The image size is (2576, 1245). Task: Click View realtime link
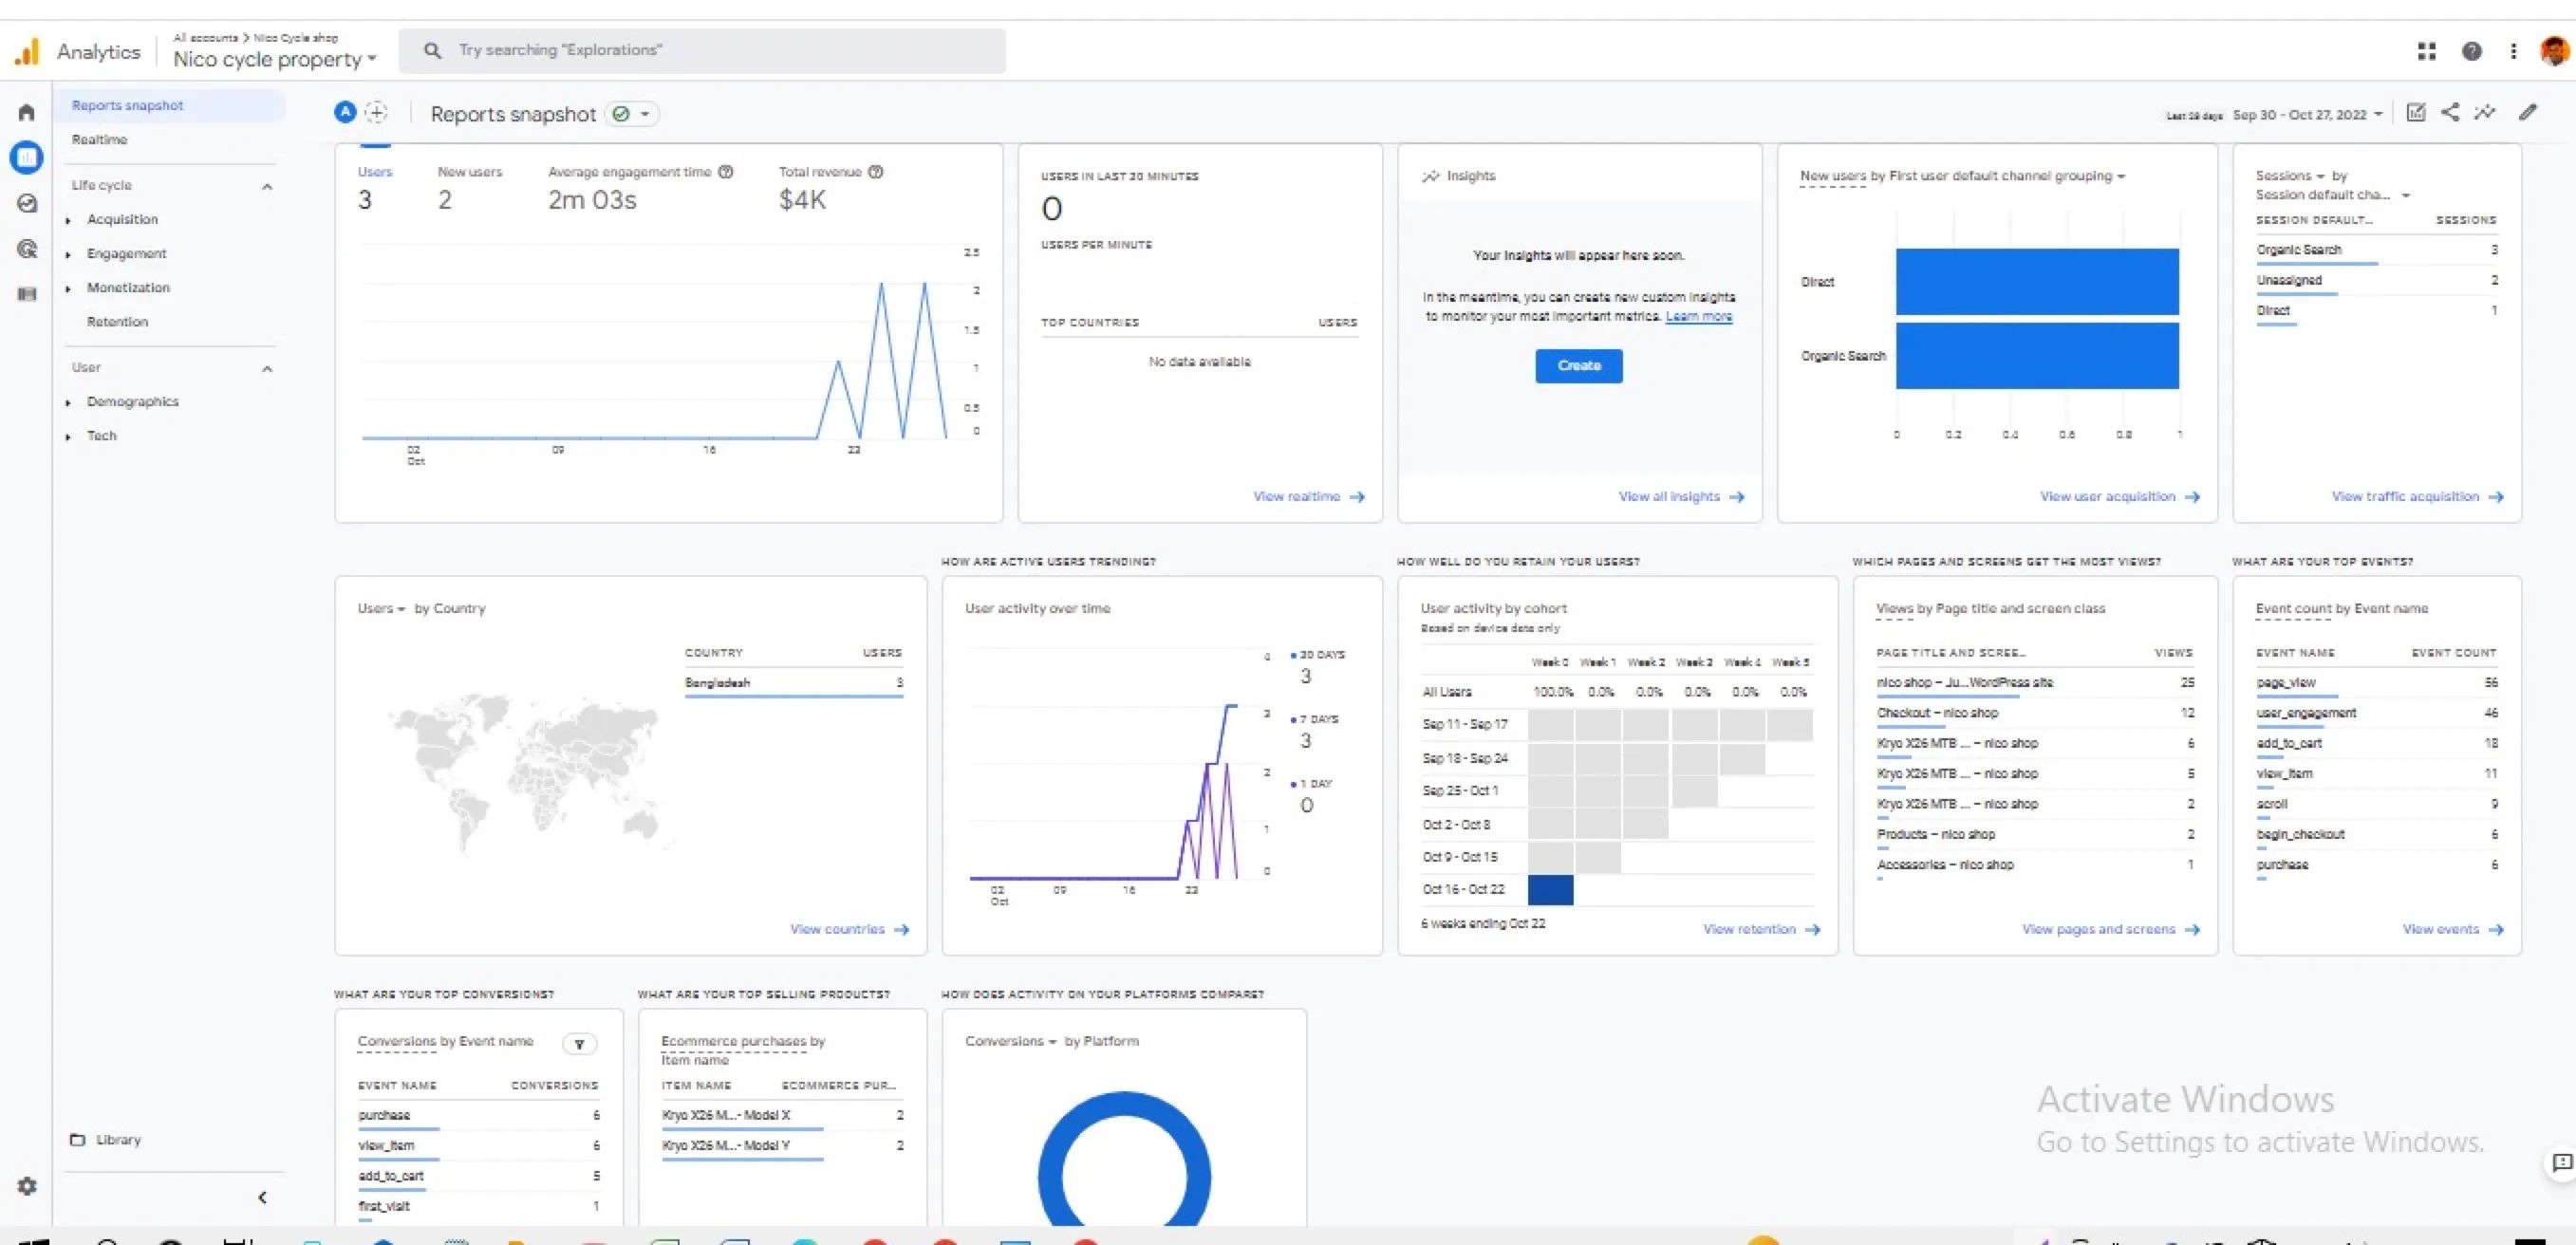tap(1308, 497)
